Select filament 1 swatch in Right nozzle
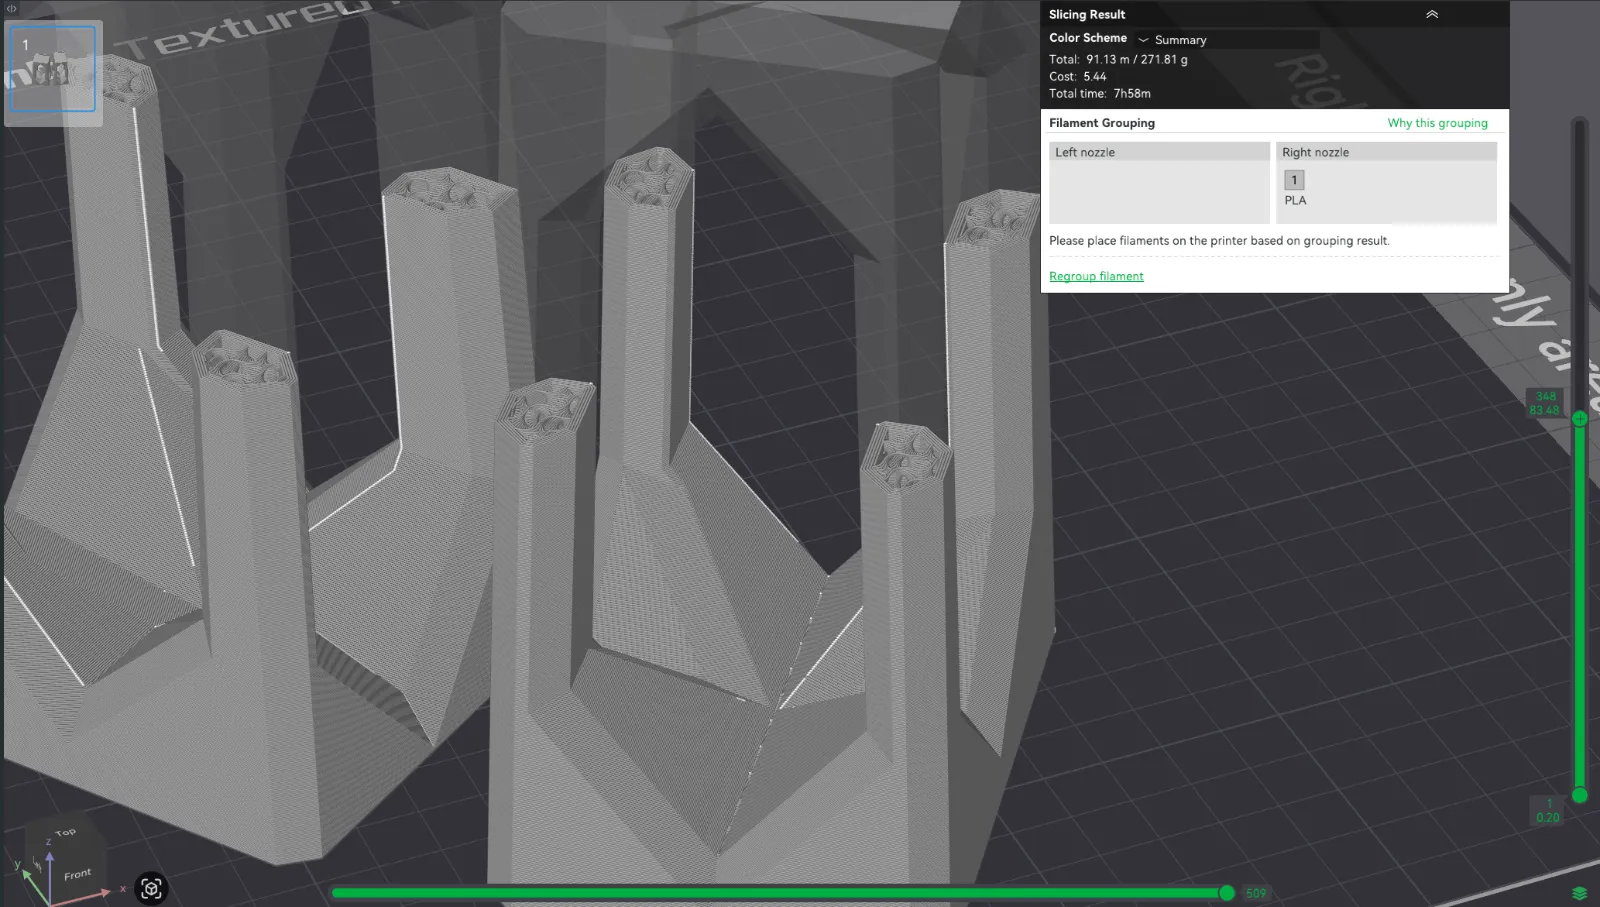The image size is (1600, 907). pos(1294,180)
